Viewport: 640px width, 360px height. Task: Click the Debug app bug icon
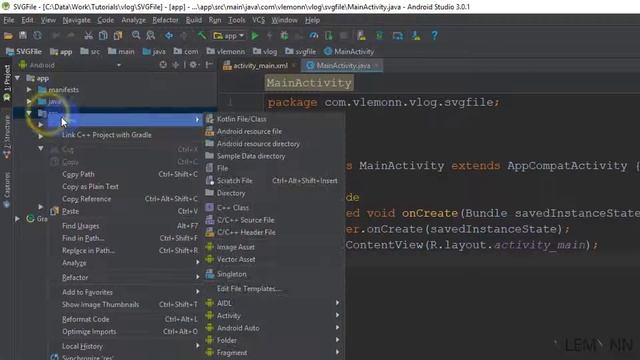(x=284, y=36)
